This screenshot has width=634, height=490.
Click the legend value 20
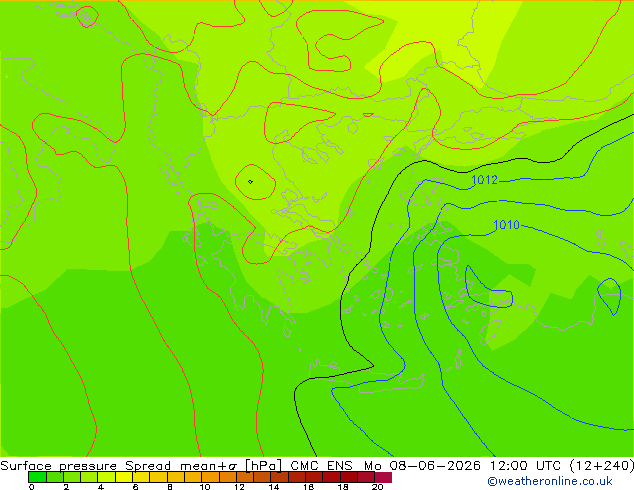click(x=377, y=487)
